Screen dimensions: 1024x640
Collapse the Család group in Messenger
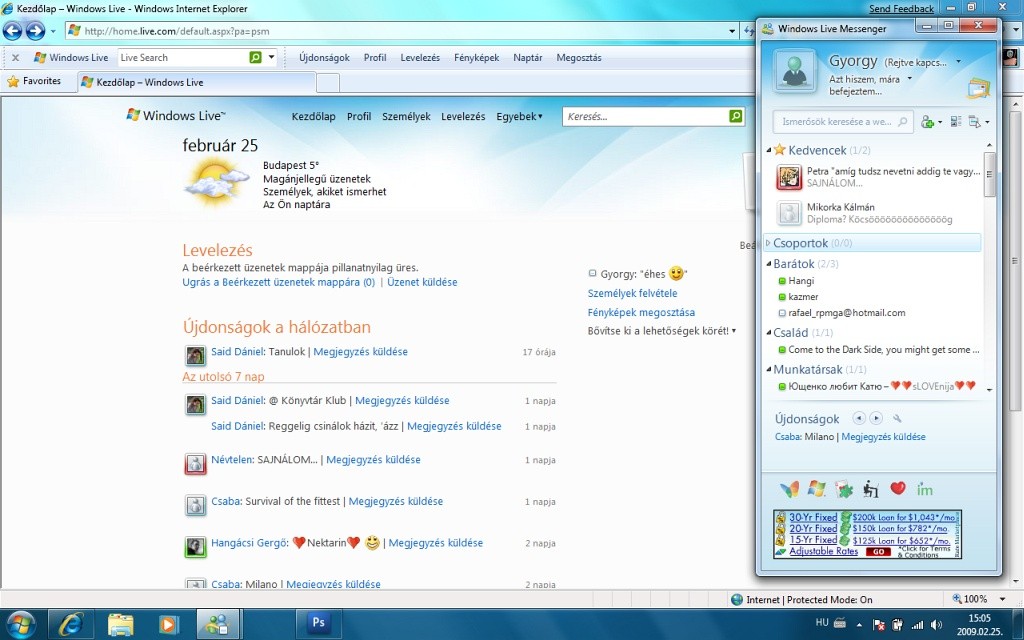point(769,332)
